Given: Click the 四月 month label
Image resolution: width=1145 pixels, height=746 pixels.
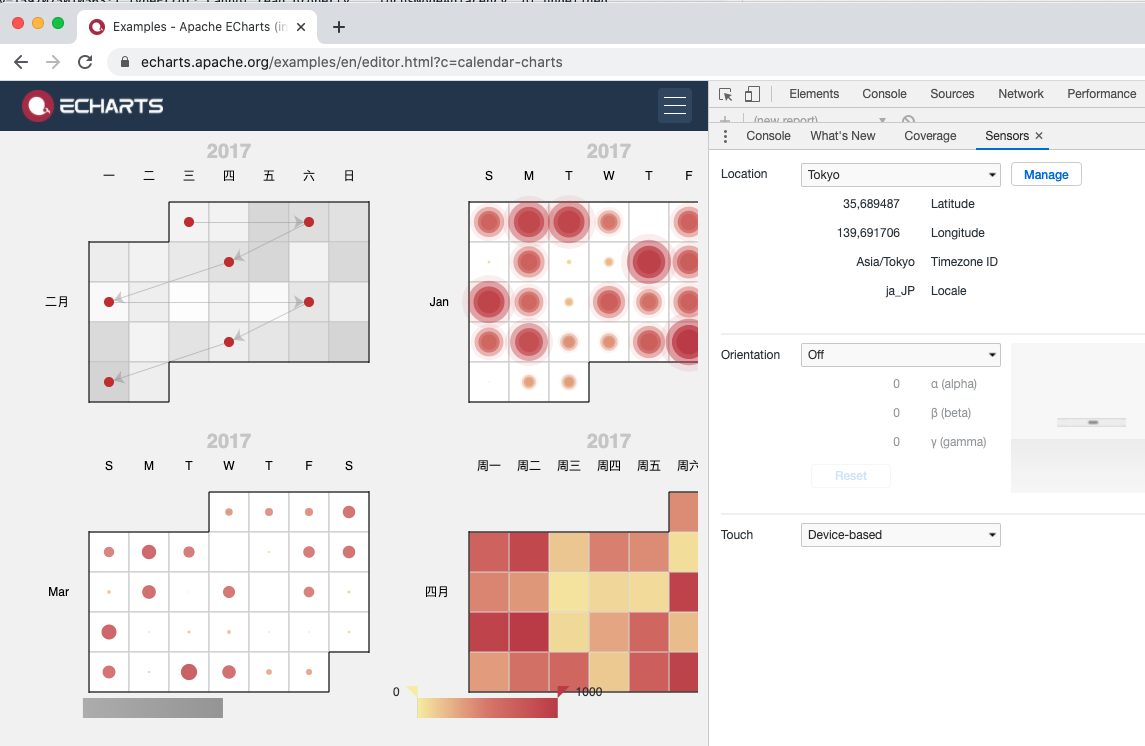Looking at the screenshot, I should pos(437,592).
